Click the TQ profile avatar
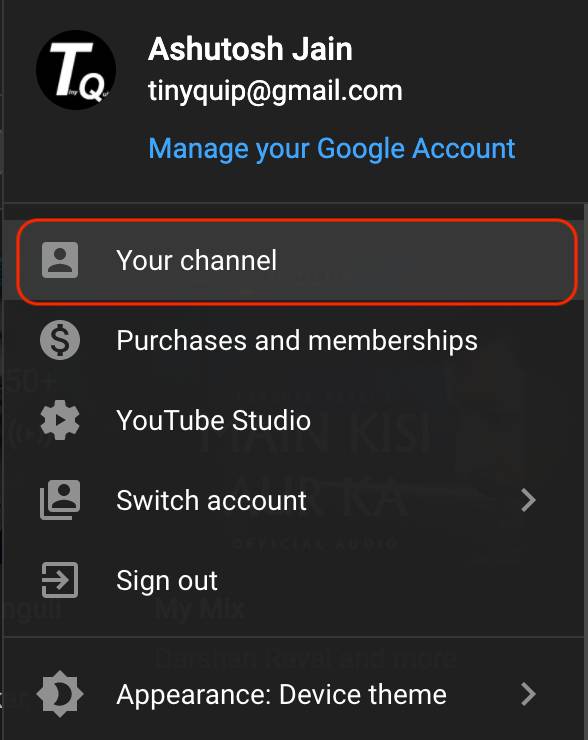The height and width of the screenshot is (740, 588). (76, 70)
